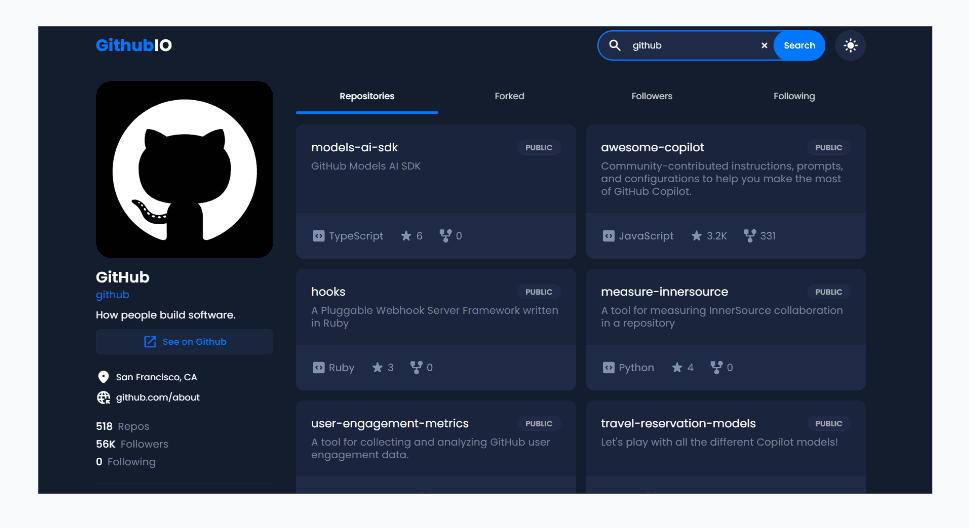Open the Forked tab

click(x=509, y=96)
